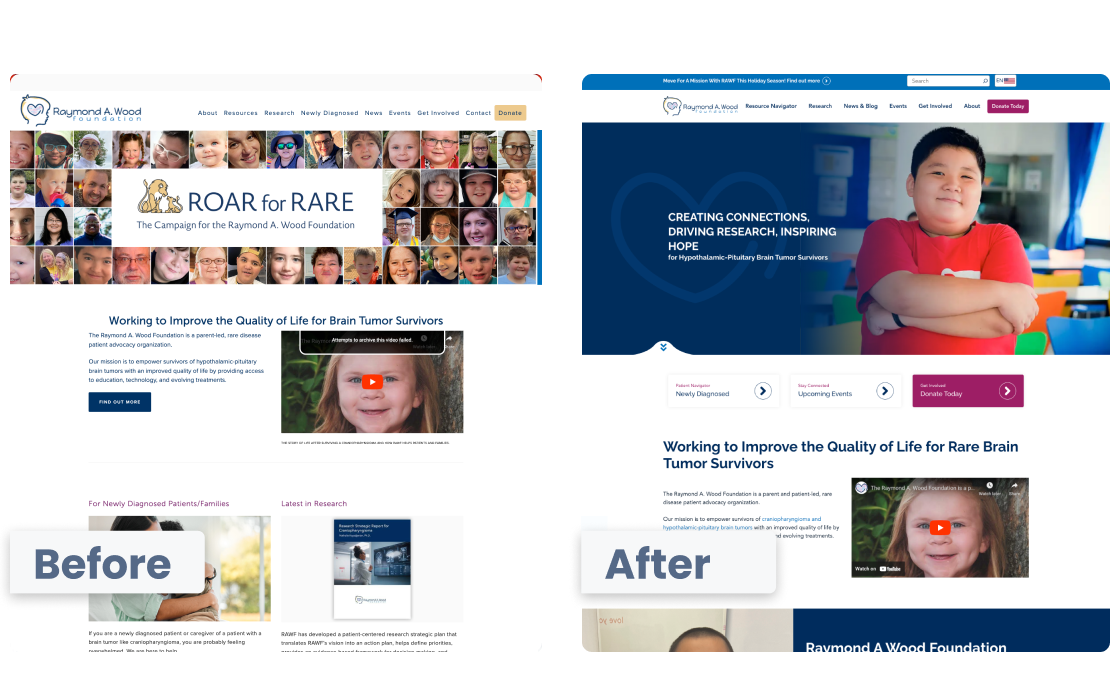Open About in After site menu
Viewport: 1120px width, 700px height.
(972, 106)
